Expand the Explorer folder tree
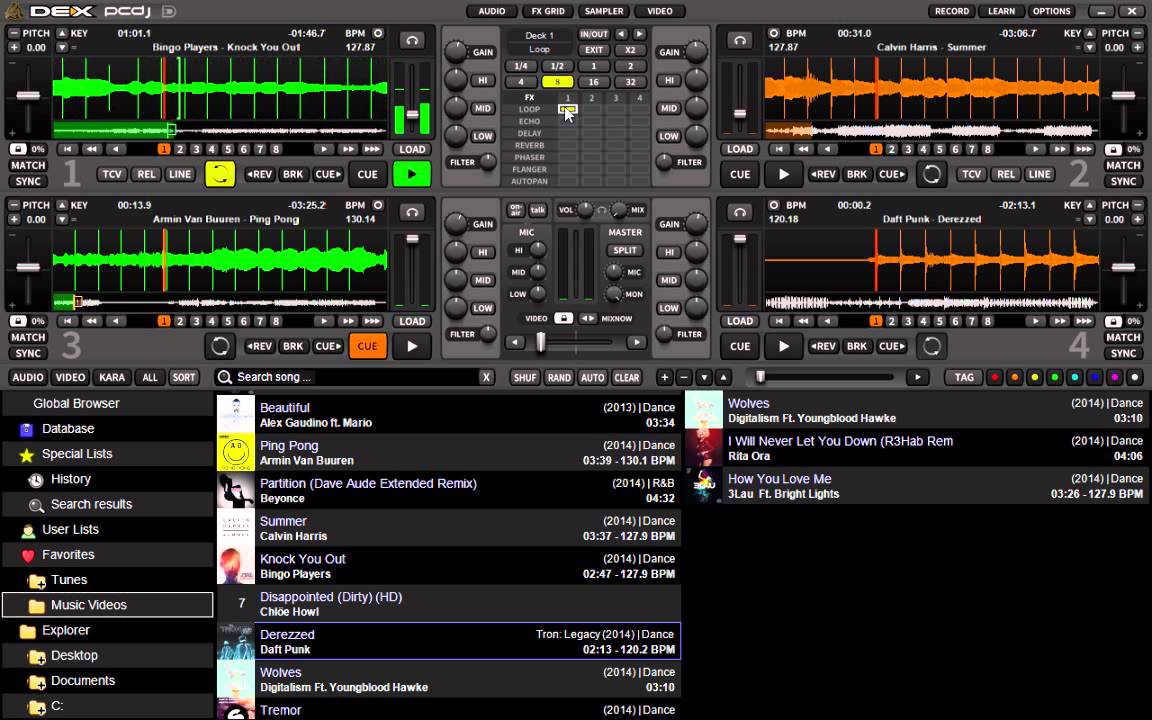The height and width of the screenshot is (720, 1152). click(66, 630)
